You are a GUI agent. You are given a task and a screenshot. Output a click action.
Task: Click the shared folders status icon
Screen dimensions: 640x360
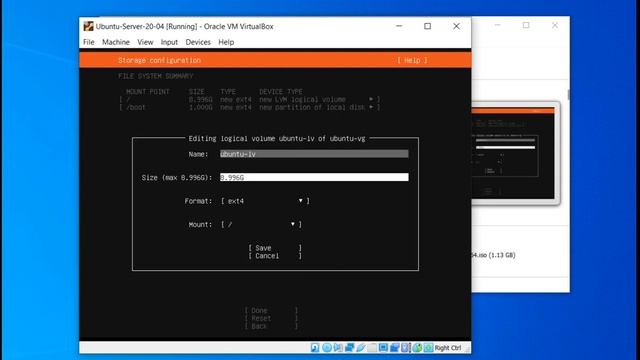point(372,348)
